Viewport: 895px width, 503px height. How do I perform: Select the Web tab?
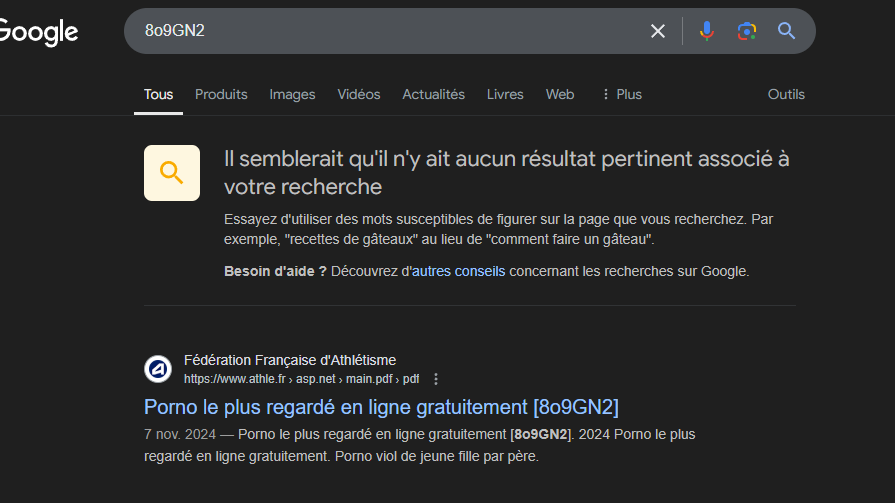pos(559,94)
